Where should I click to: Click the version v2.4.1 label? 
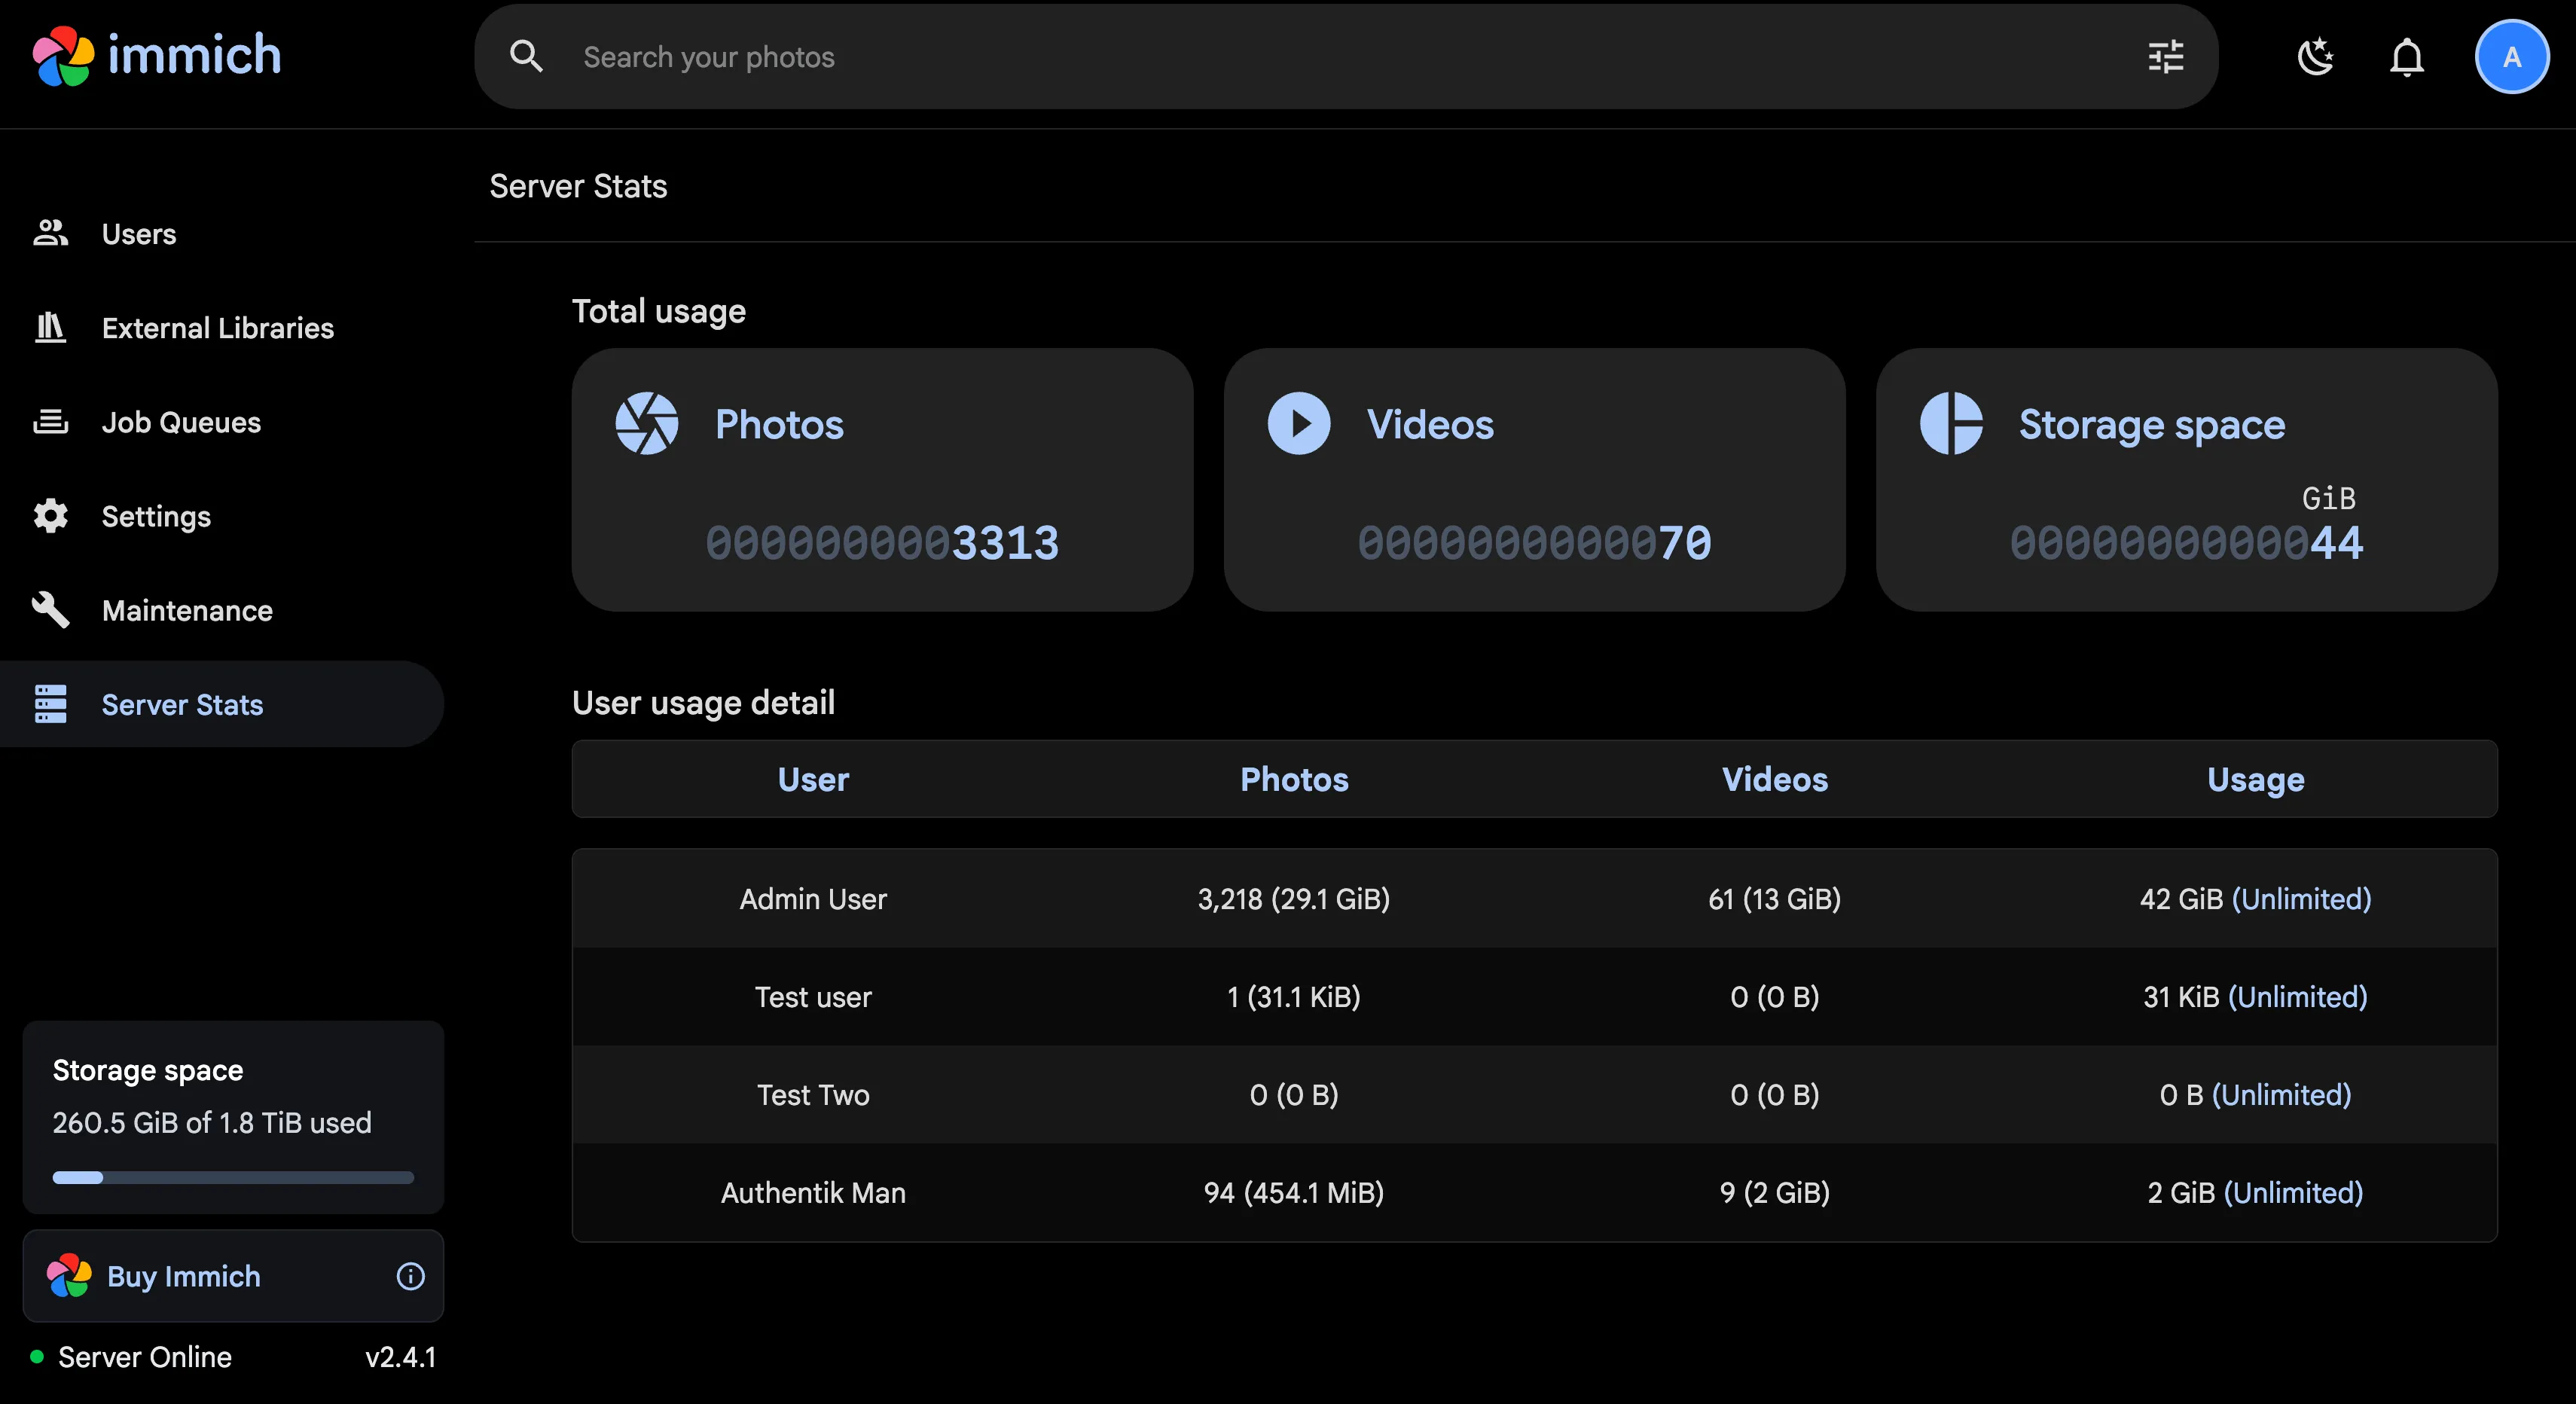400,1357
